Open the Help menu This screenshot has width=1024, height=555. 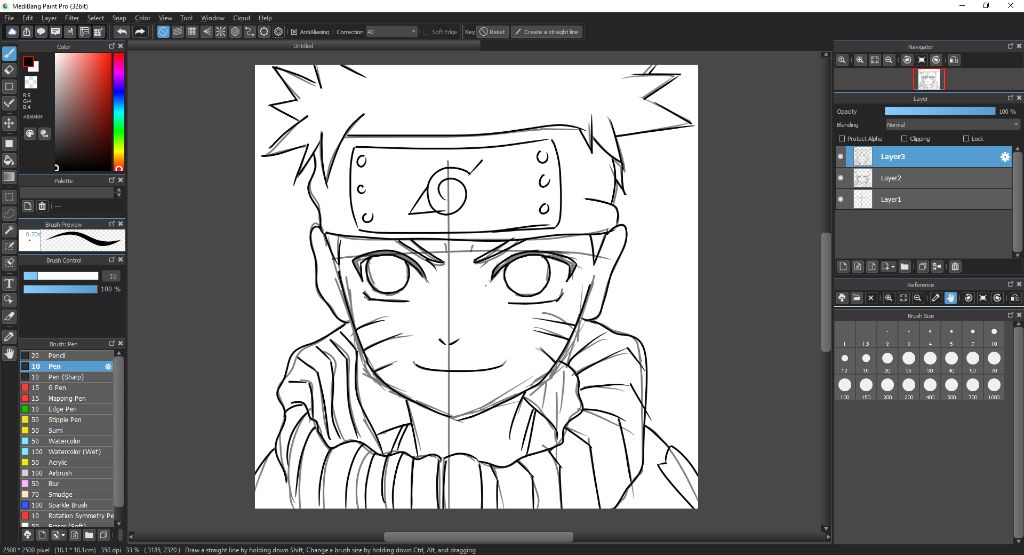265,18
